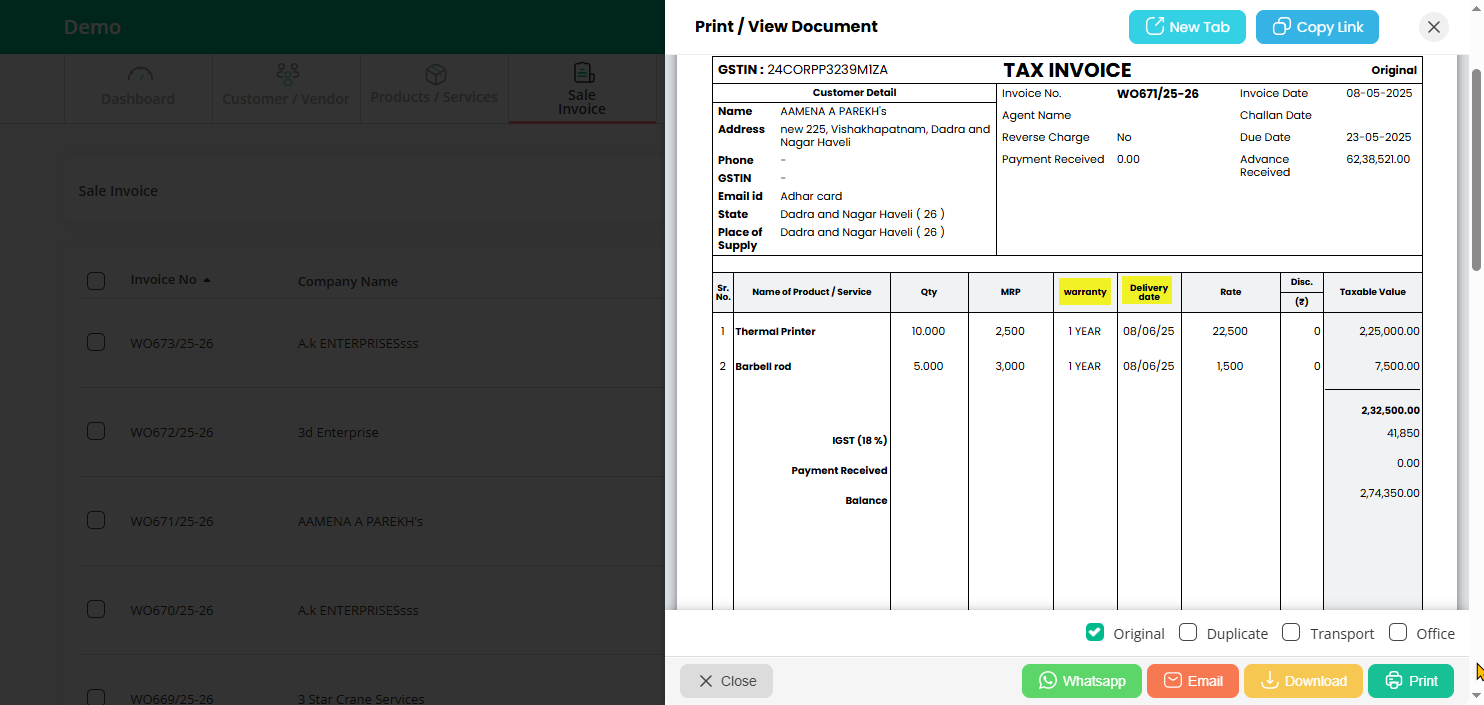Open the Products / Services box icon

click(x=435, y=75)
